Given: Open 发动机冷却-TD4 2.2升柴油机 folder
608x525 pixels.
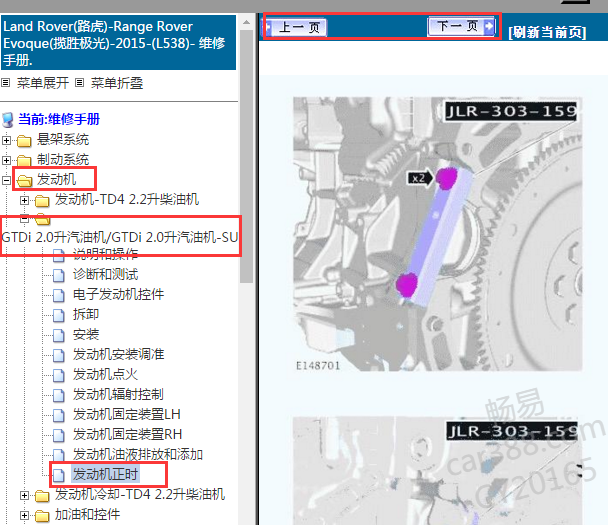Looking at the screenshot, I should (140, 494).
